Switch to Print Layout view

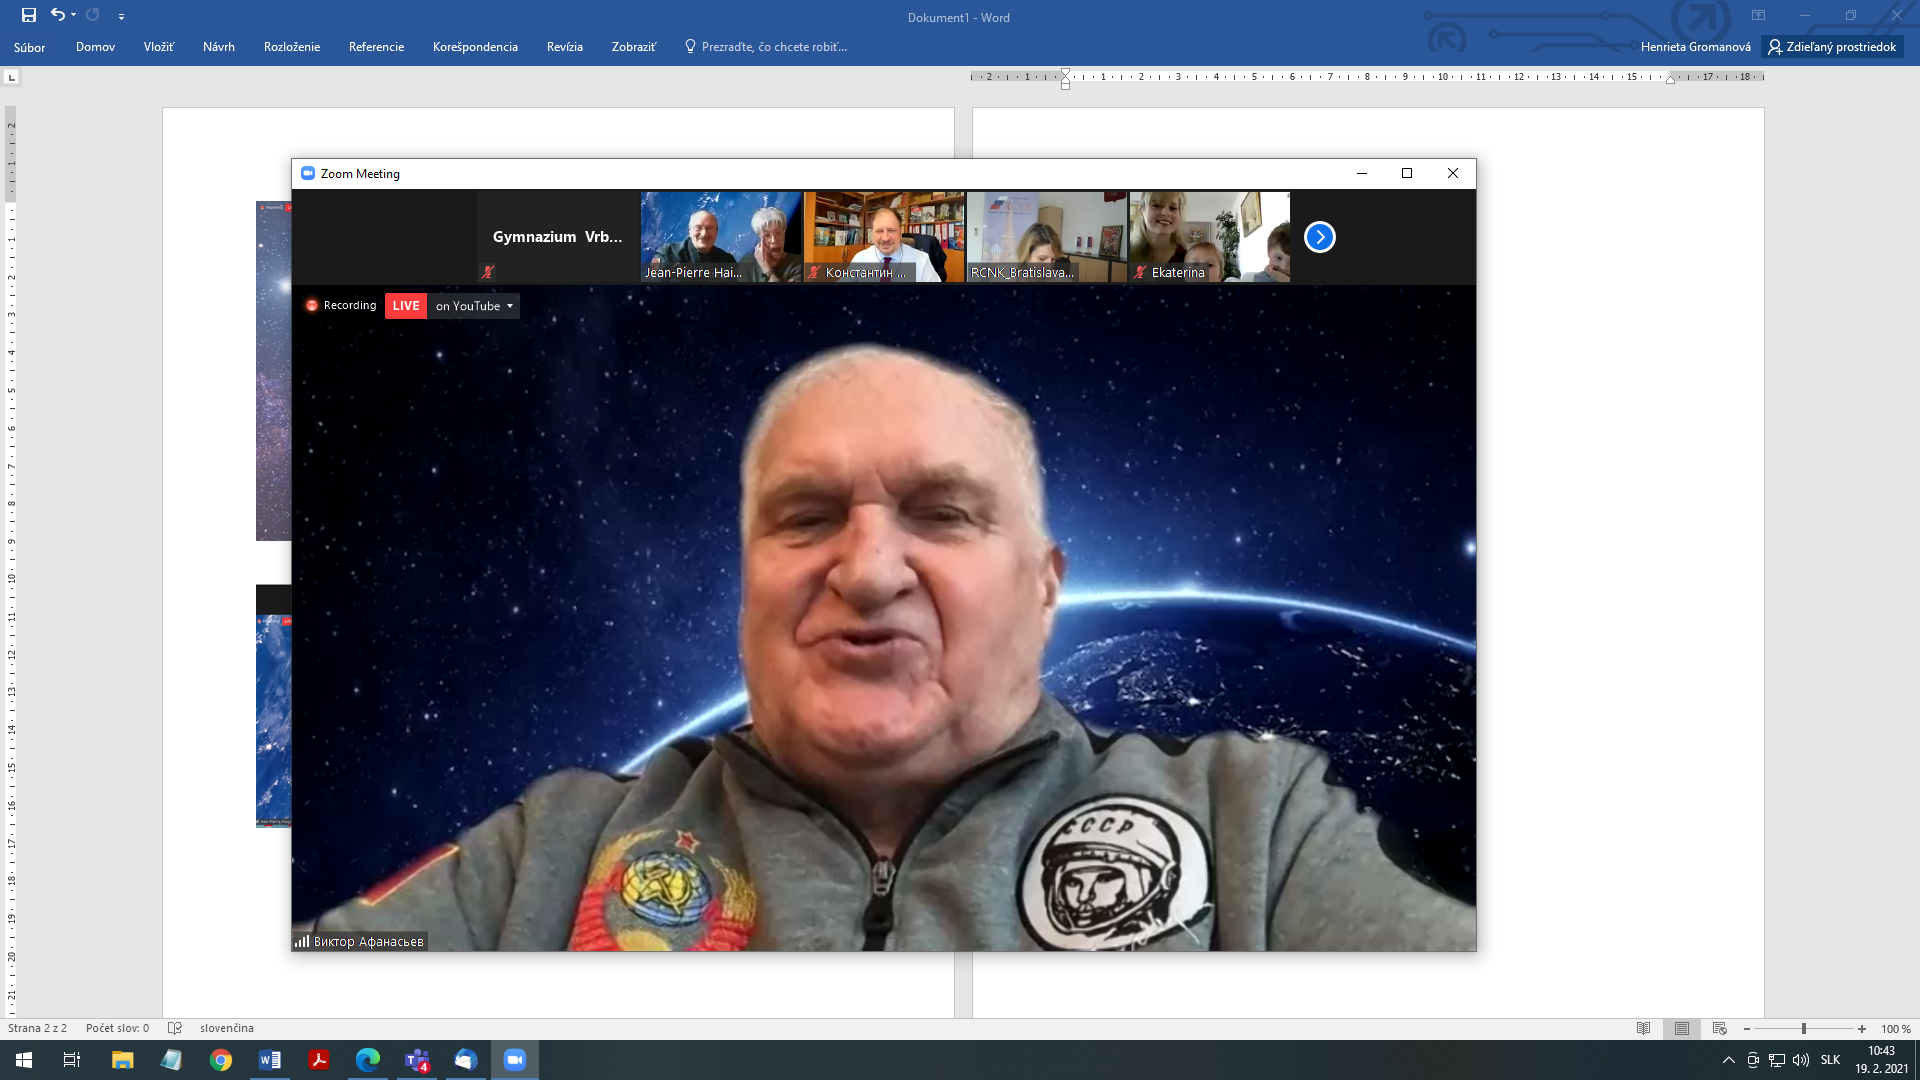(1682, 1029)
